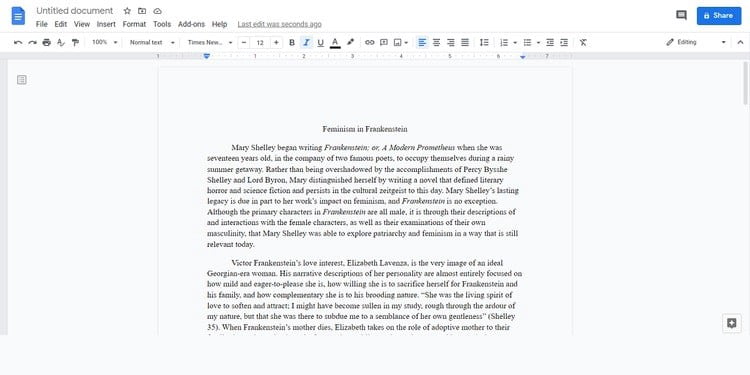The image size is (750, 375).
Task: Toggle bold formatting
Action: pos(292,43)
